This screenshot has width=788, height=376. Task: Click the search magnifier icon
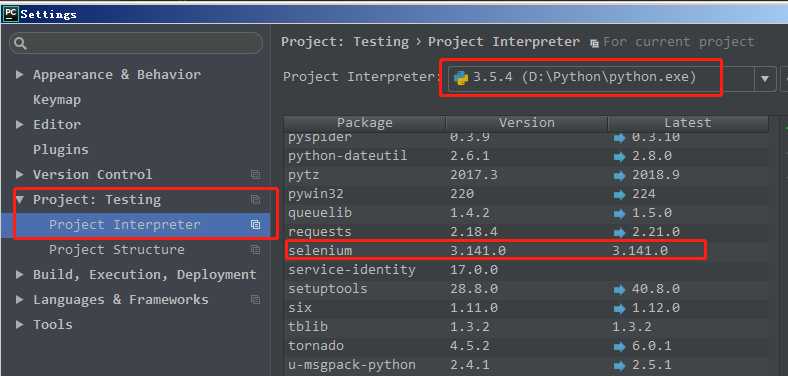click(x=20, y=44)
